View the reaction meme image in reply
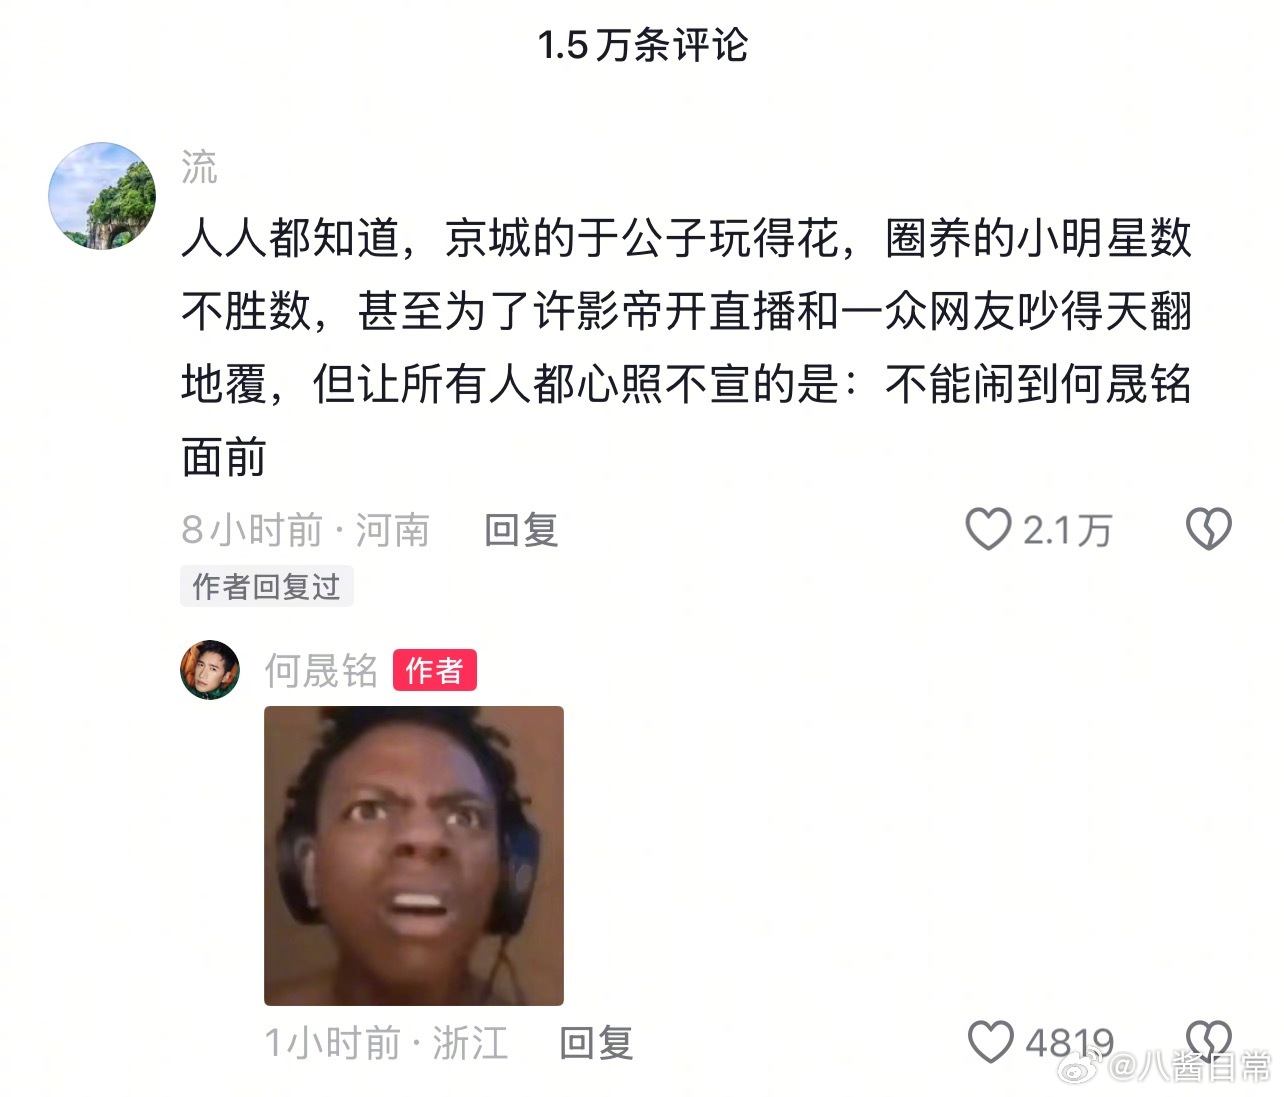The image size is (1284, 1097). pos(414,856)
